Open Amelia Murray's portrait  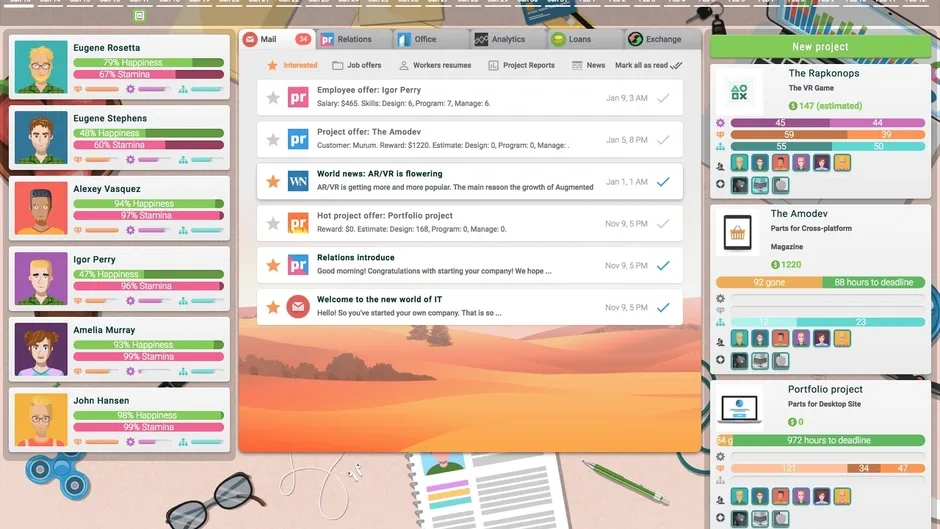41,349
